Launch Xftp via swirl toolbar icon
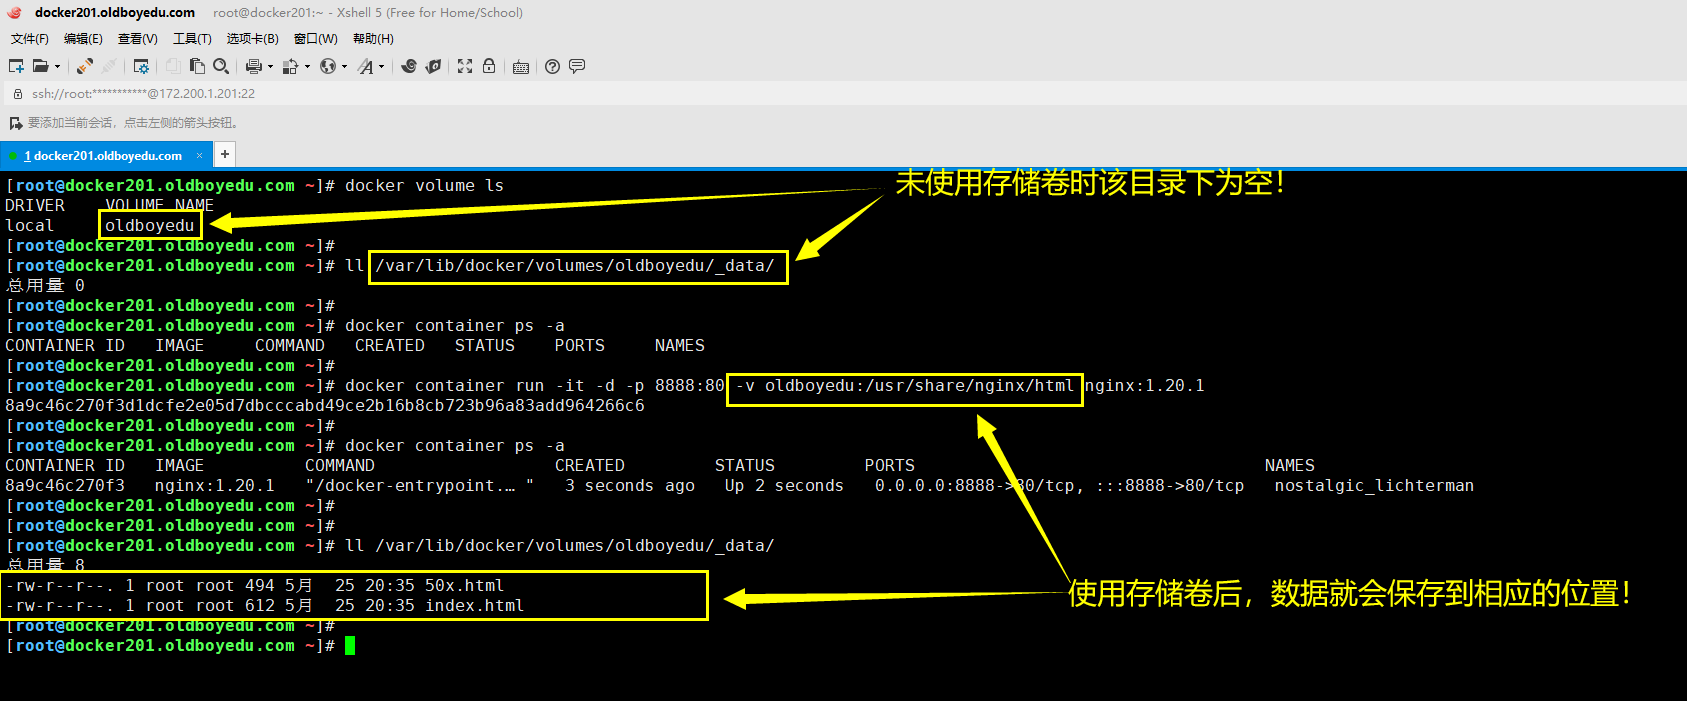 click(409, 66)
